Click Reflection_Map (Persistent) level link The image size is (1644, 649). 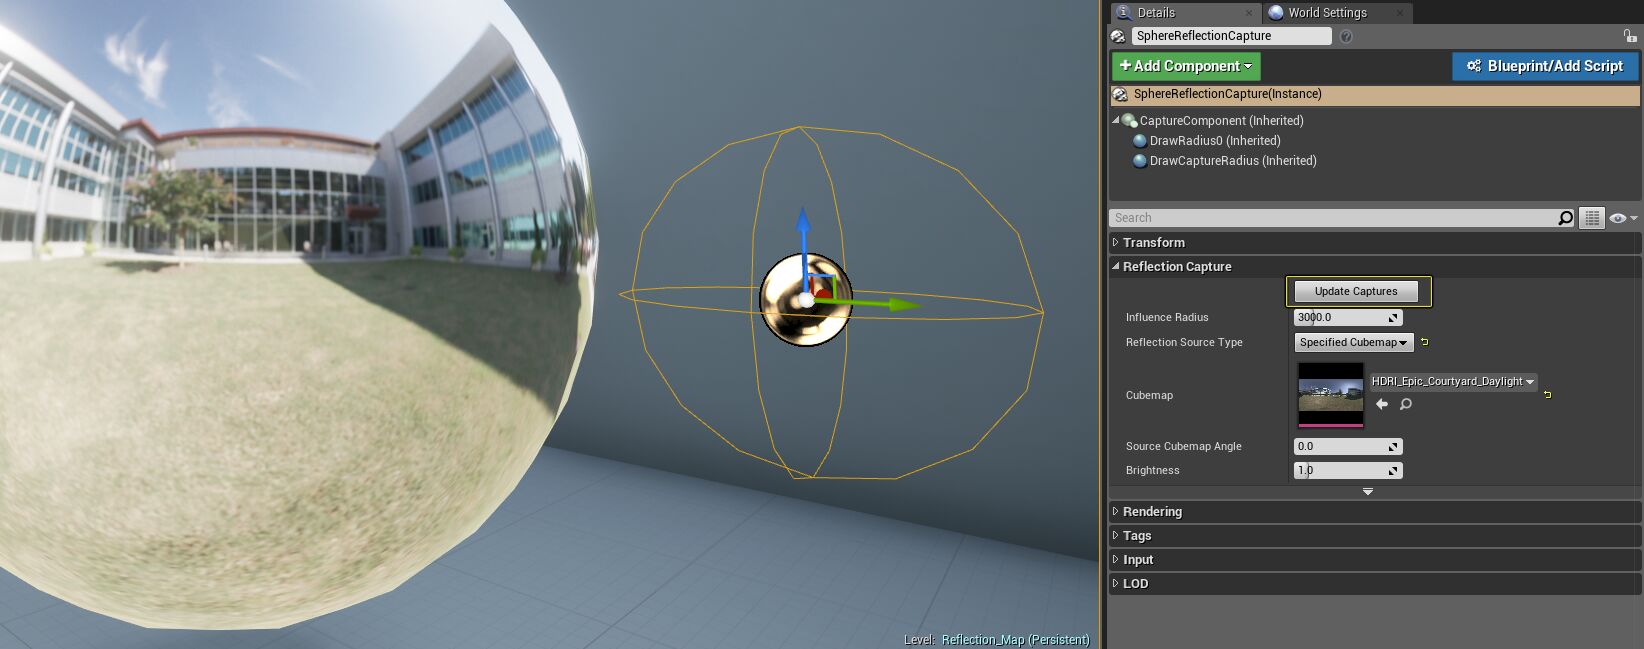click(x=1015, y=640)
